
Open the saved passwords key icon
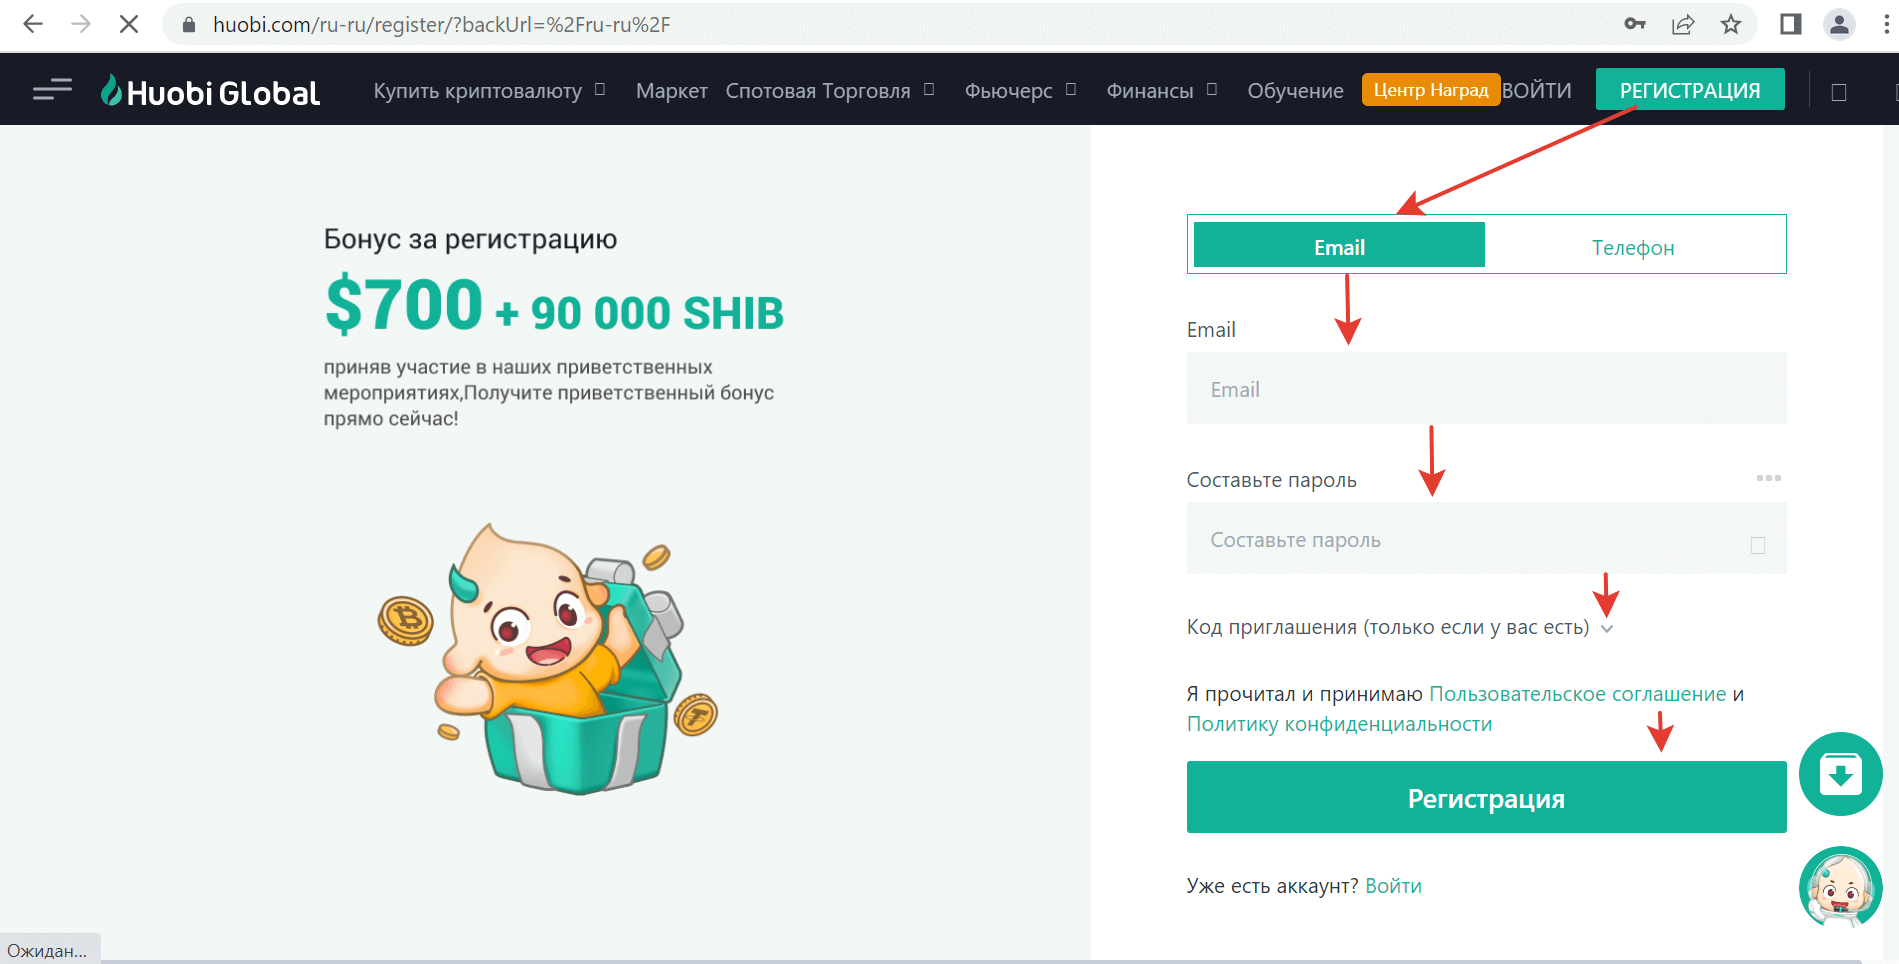1635,25
